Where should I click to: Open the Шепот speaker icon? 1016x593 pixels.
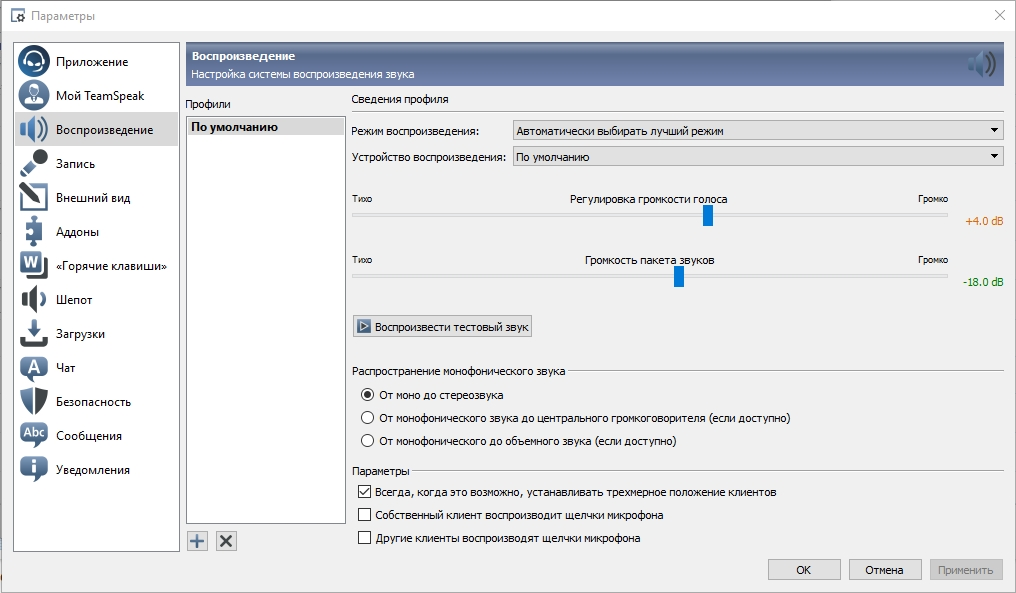[34, 299]
